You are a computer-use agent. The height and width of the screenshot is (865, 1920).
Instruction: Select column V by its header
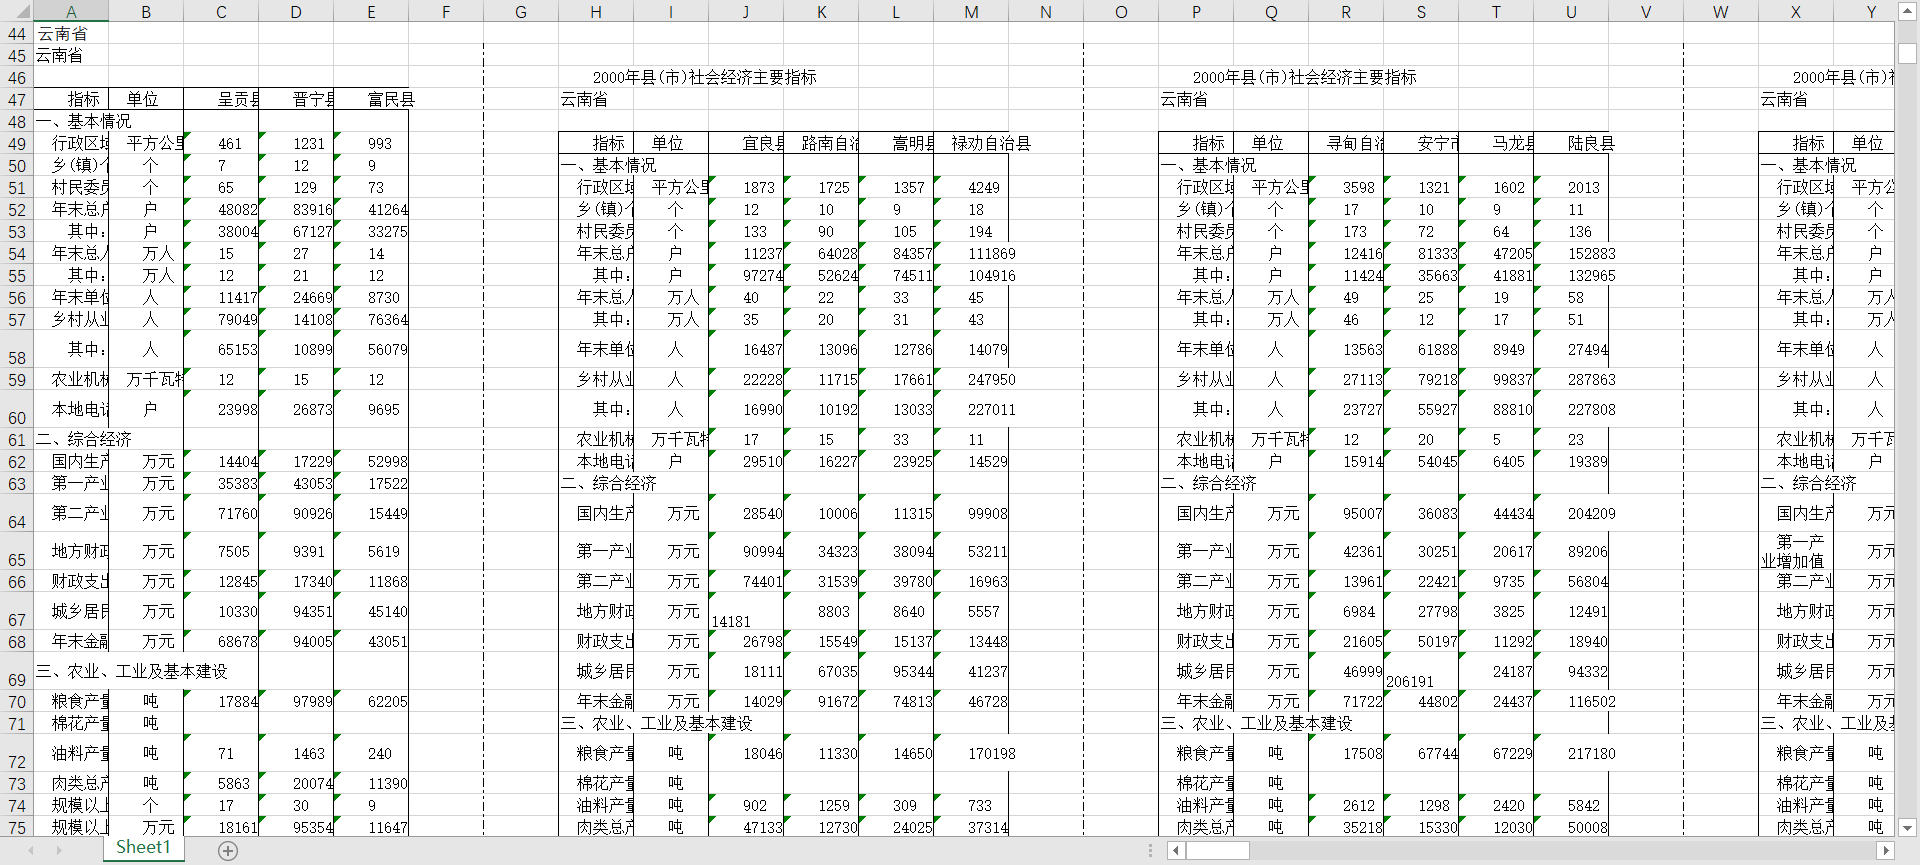(1646, 12)
